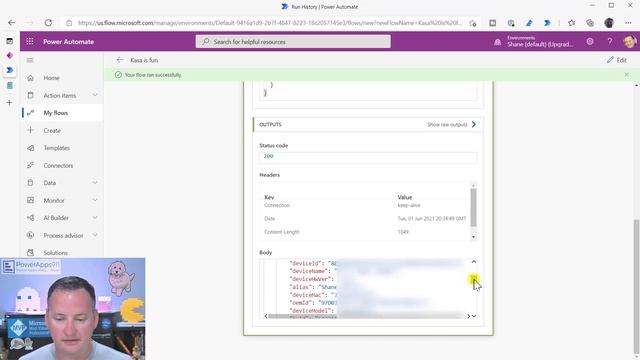Click the Monitor icon in navigation
The image size is (640, 360).
pyautogui.click(x=30, y=200)
